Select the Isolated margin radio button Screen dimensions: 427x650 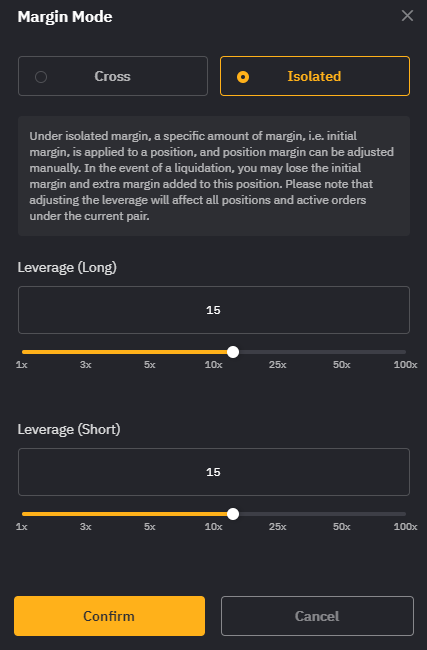(x=243, y=77)
